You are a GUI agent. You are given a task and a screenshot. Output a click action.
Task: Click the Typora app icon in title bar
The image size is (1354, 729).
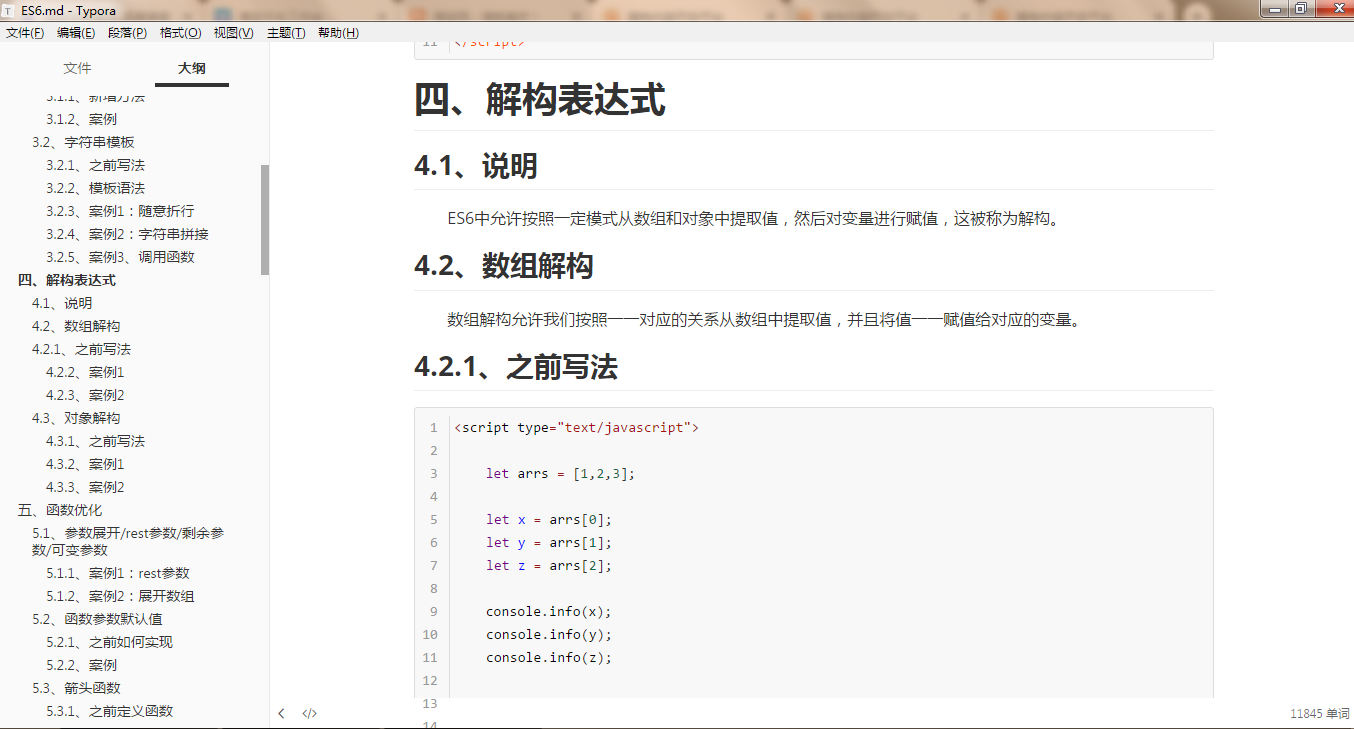click(9, 10)
